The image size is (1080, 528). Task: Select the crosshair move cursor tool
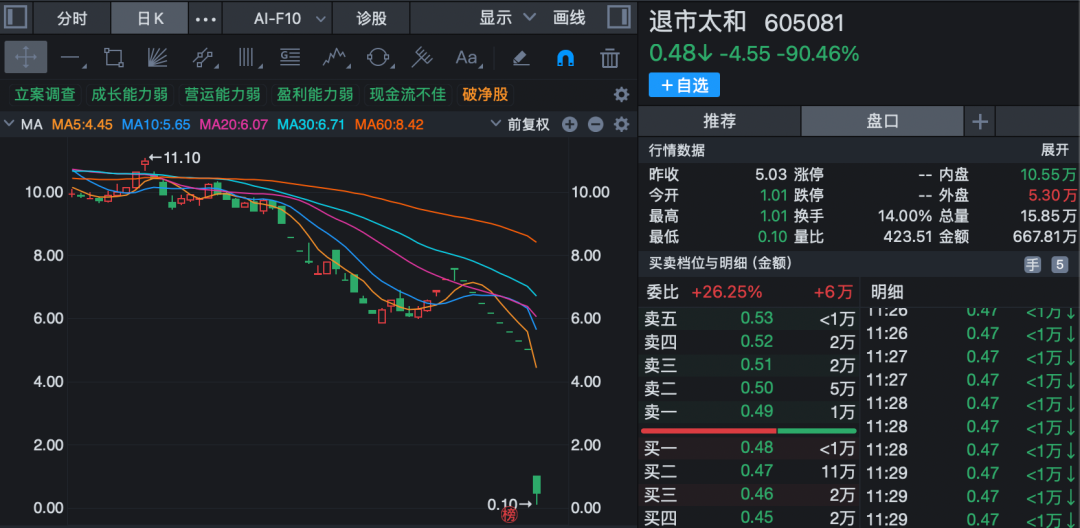(x=25, y=57)
